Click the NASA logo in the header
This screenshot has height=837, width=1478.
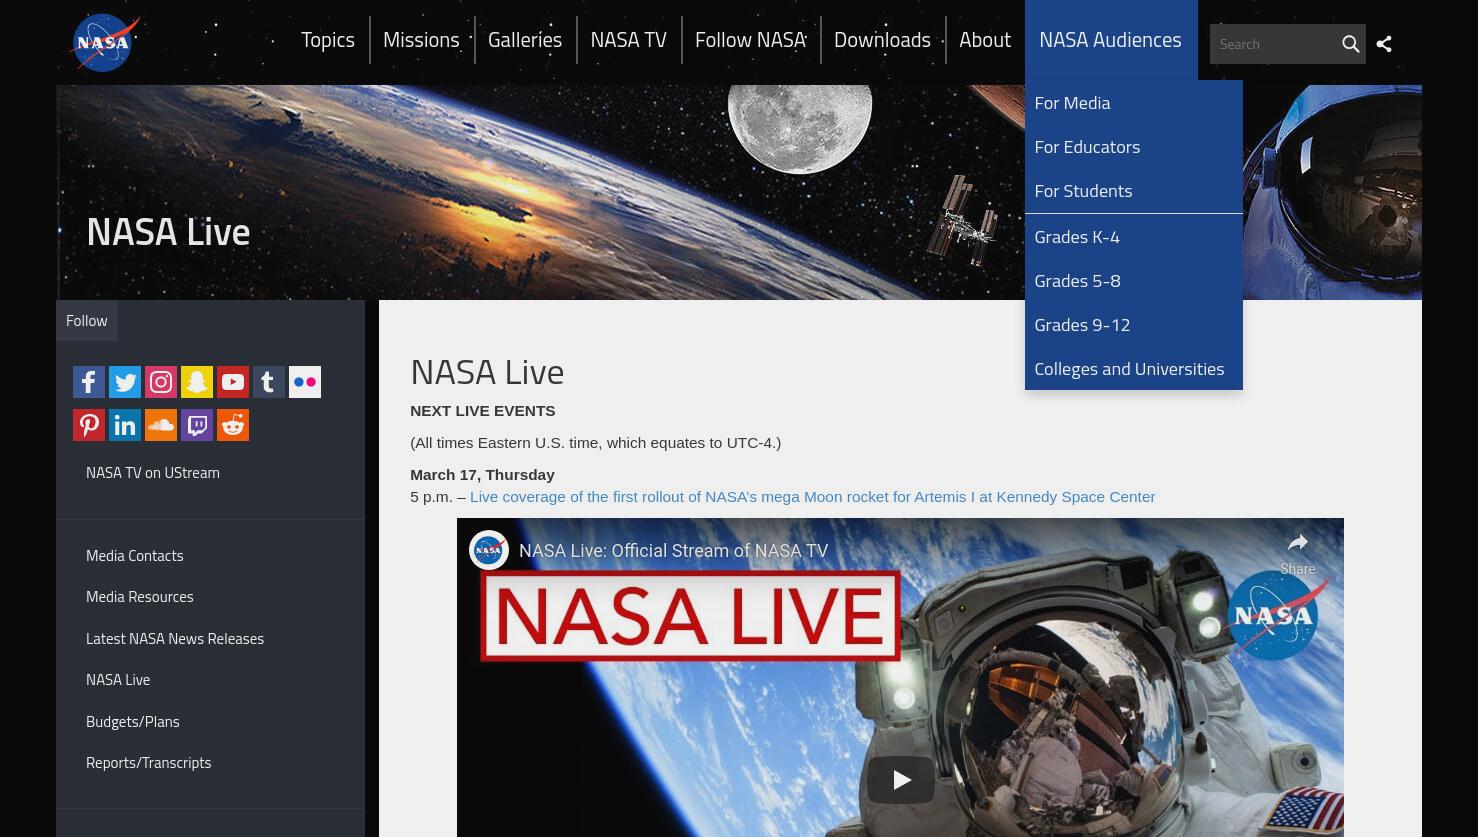(105, 43)
